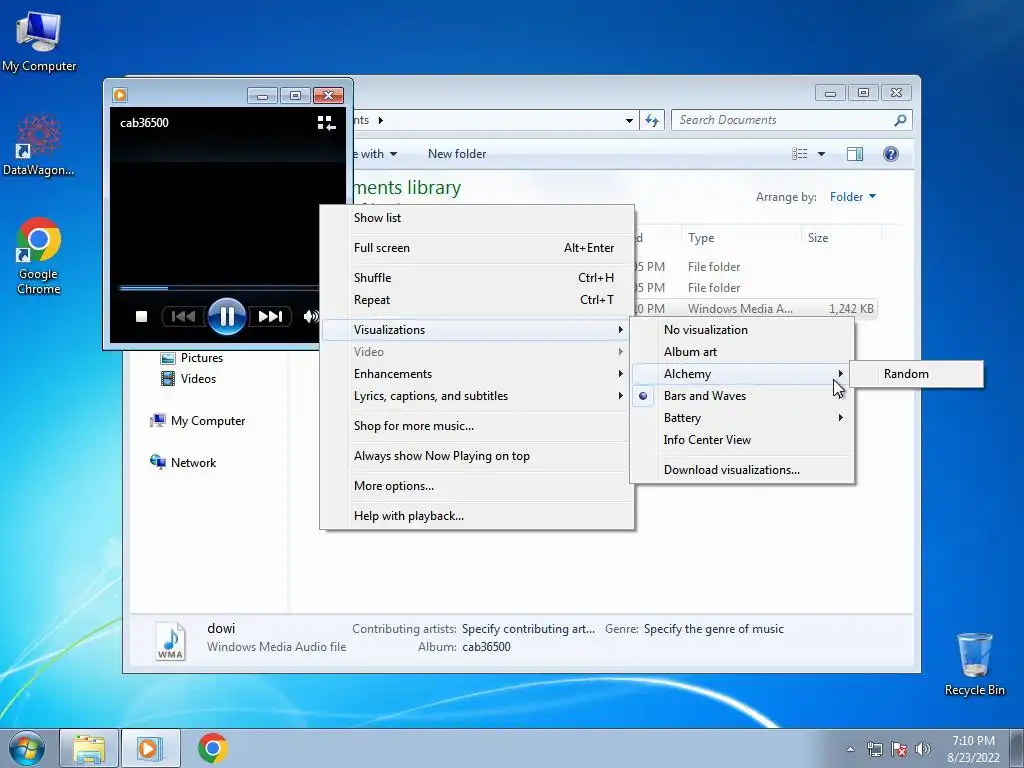Open the view options dropdown arrow
The image size is (1024, 768).
tap(822, 154)
